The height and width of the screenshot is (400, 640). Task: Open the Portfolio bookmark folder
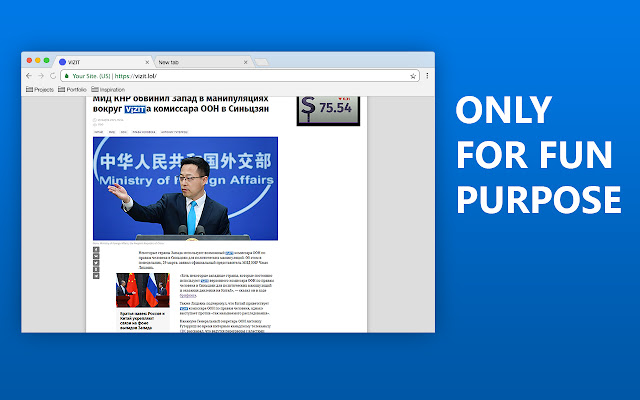72,89
